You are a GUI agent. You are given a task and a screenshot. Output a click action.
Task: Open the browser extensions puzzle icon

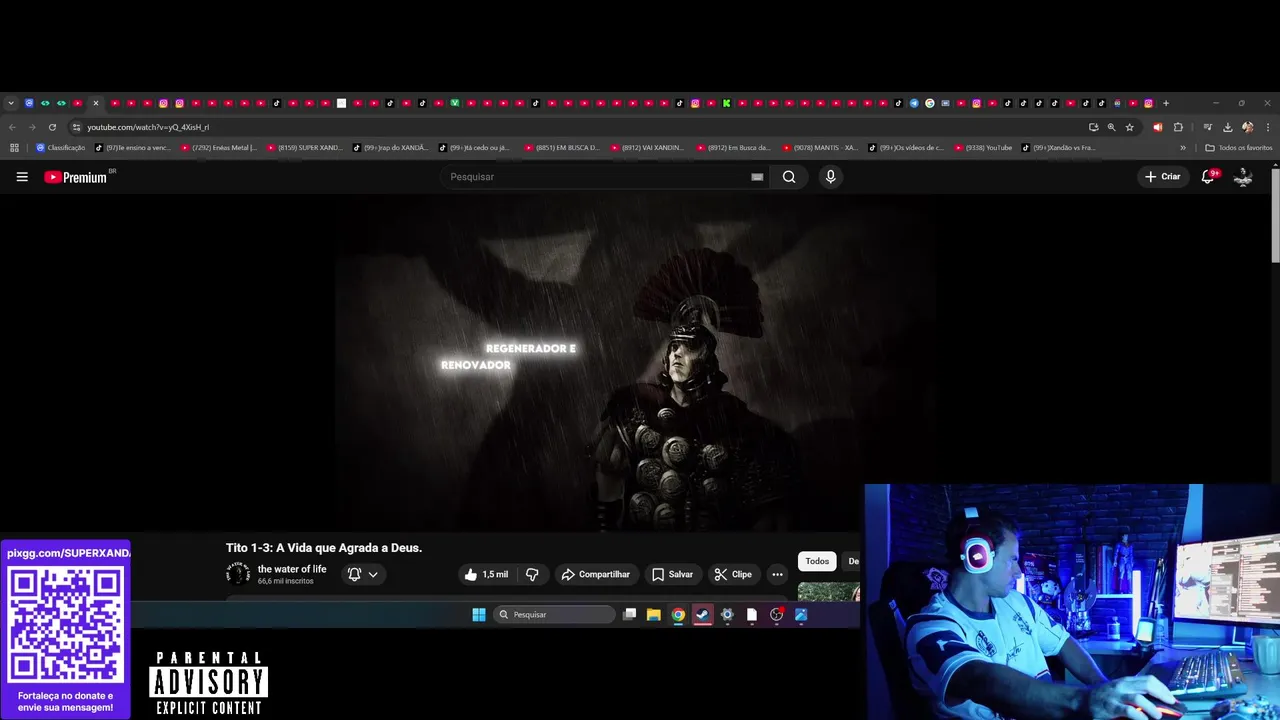(x=1178, y=127)
